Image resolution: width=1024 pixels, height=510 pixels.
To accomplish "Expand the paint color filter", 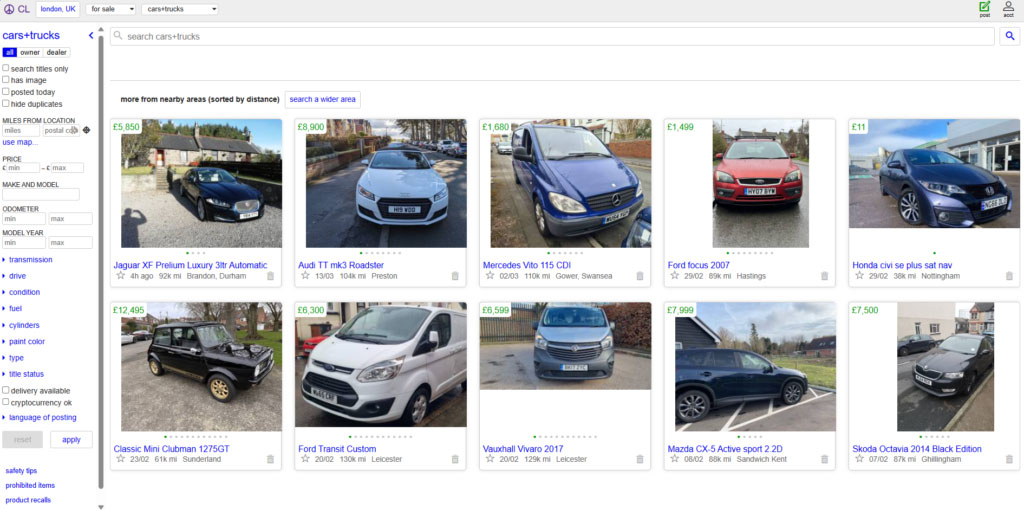I will coord(24,341).
